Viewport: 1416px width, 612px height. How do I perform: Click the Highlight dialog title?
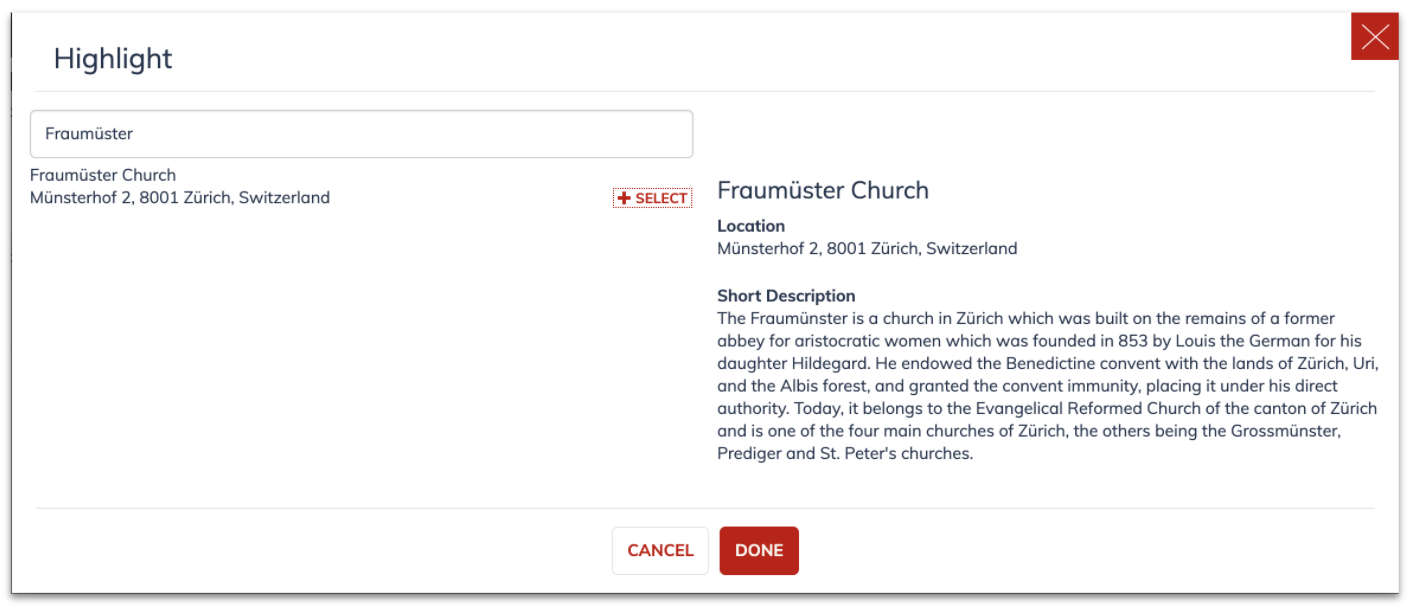113,59
